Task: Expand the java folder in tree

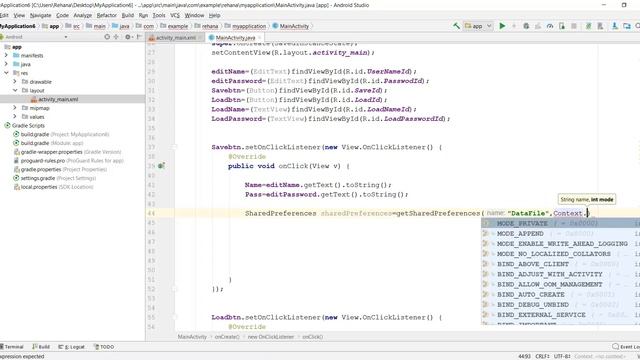Action: 6,64
